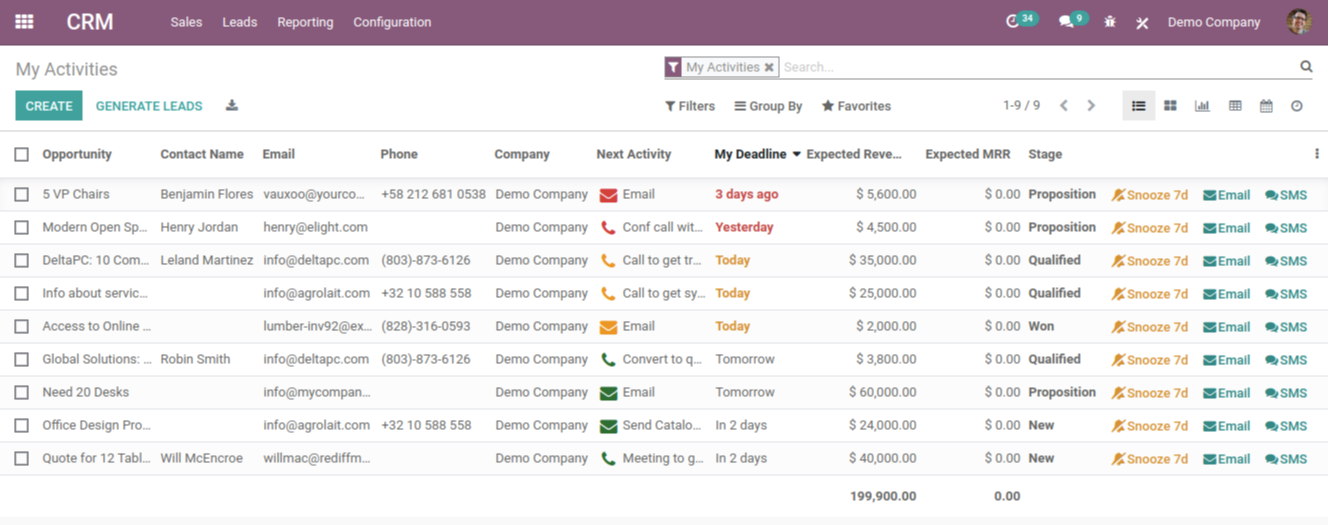Toggle the select-all header checkbox
This screenshot has height=525, width=1329.
(x=22, y=155)
